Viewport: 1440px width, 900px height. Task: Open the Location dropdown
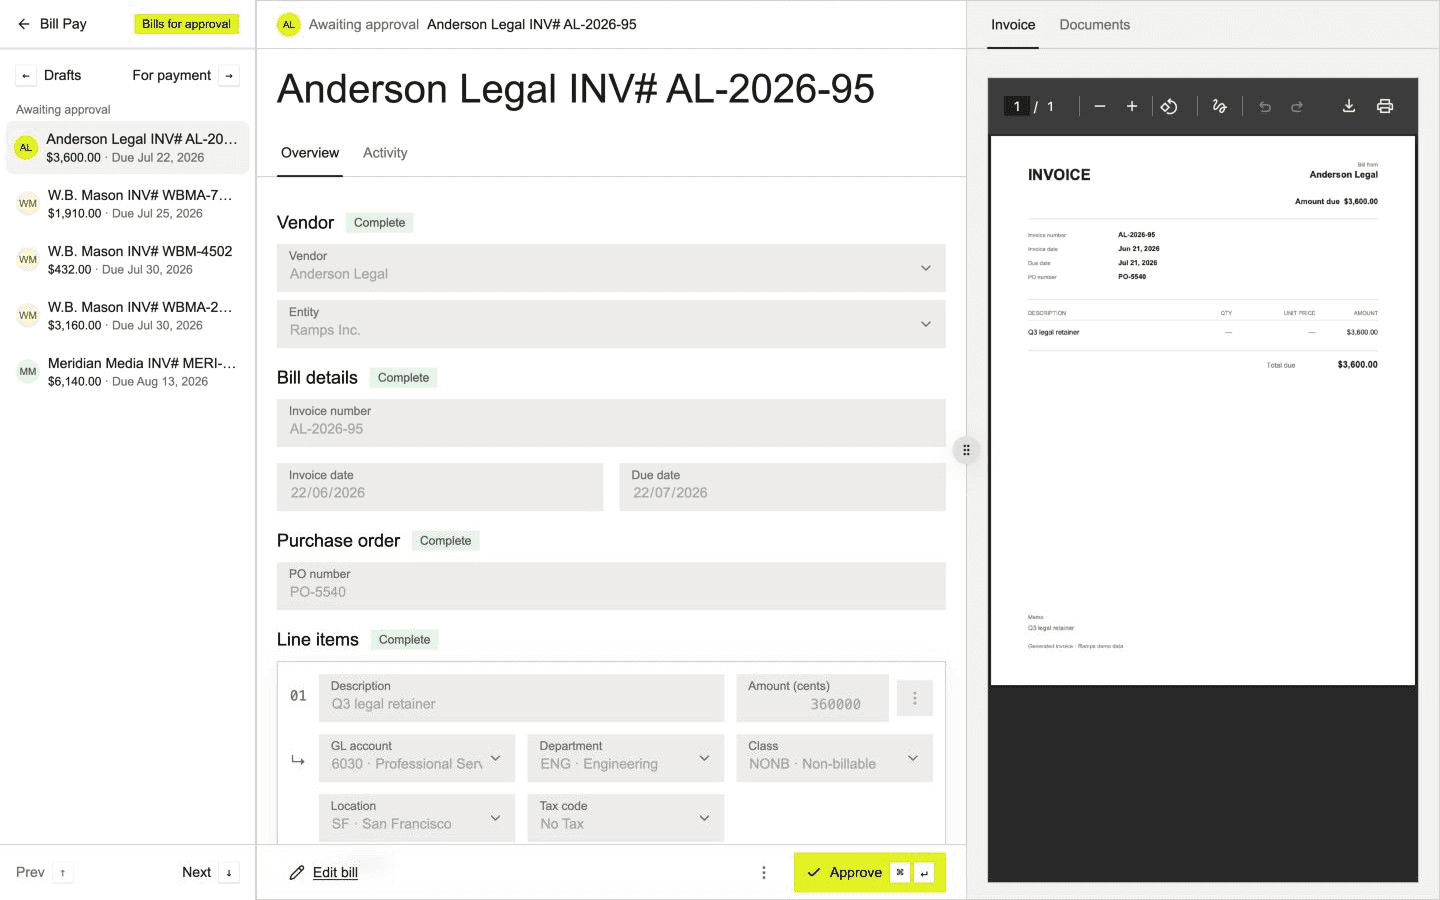point(417,817)
